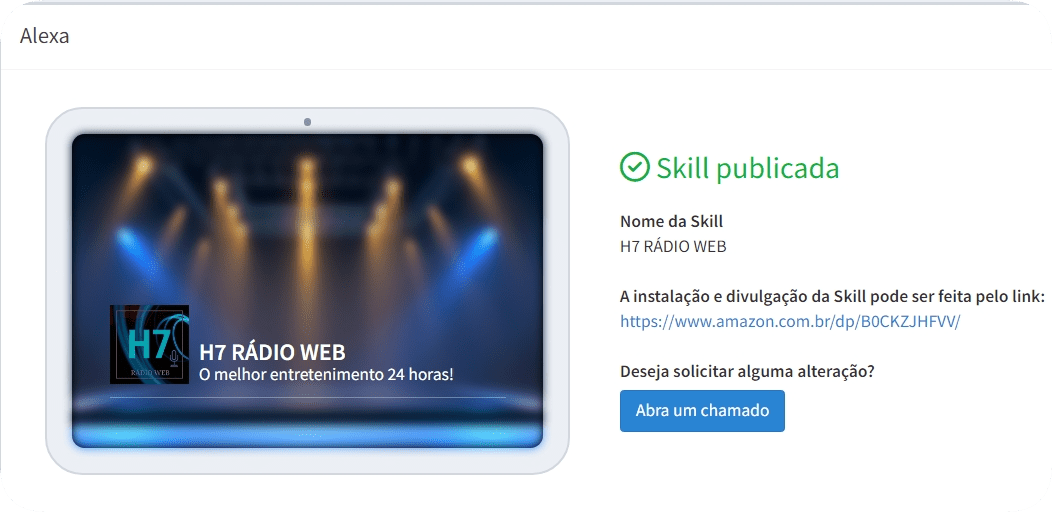Click the glowing blue stage floor in the preview
1052x512 pixels.
[x=307, y=433]
